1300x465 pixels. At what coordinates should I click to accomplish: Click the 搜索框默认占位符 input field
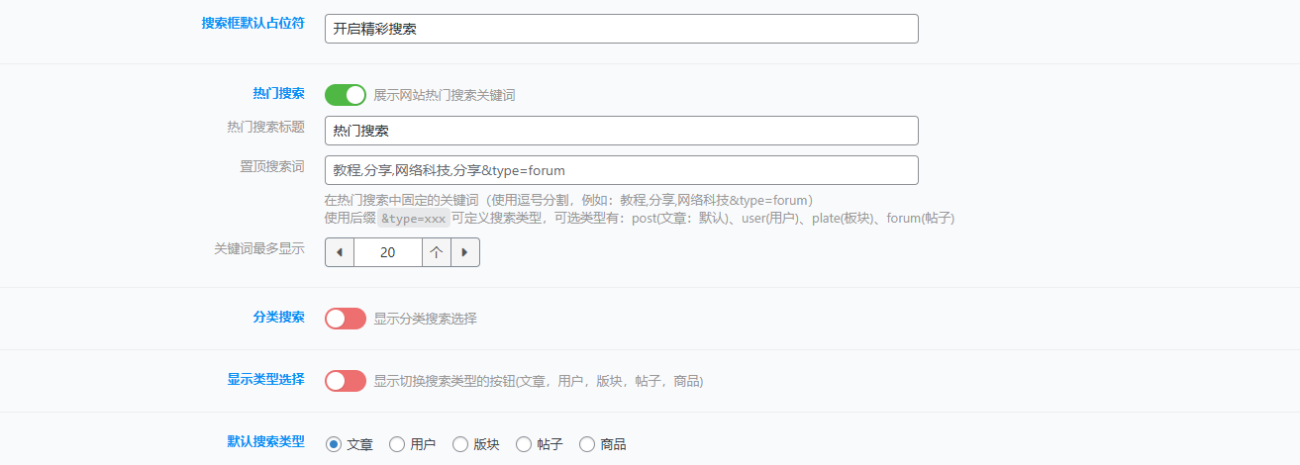click(x=621, y=29)
